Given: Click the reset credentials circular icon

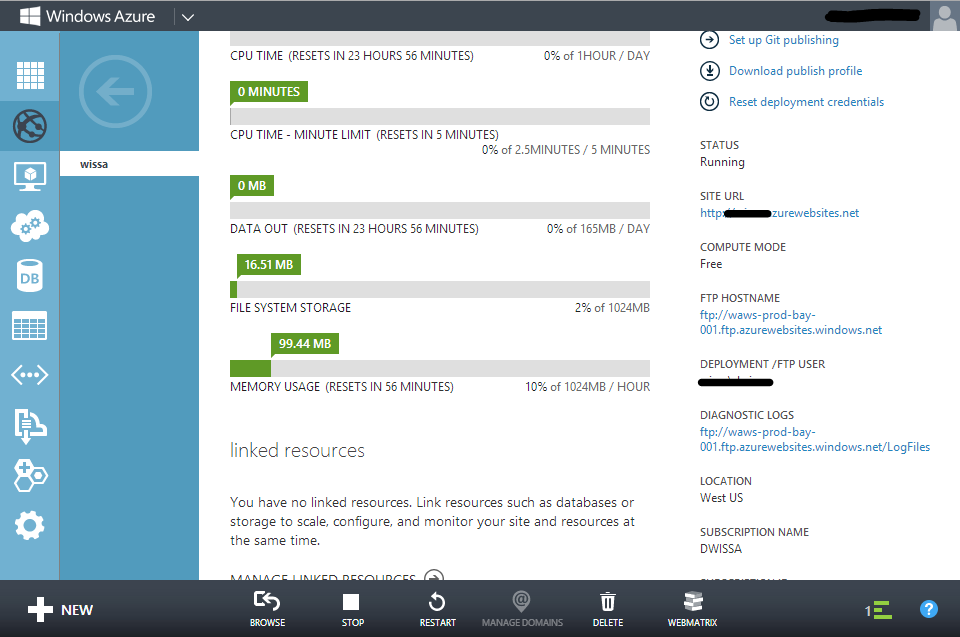Looking at the screenshot, I should [709, 102].
